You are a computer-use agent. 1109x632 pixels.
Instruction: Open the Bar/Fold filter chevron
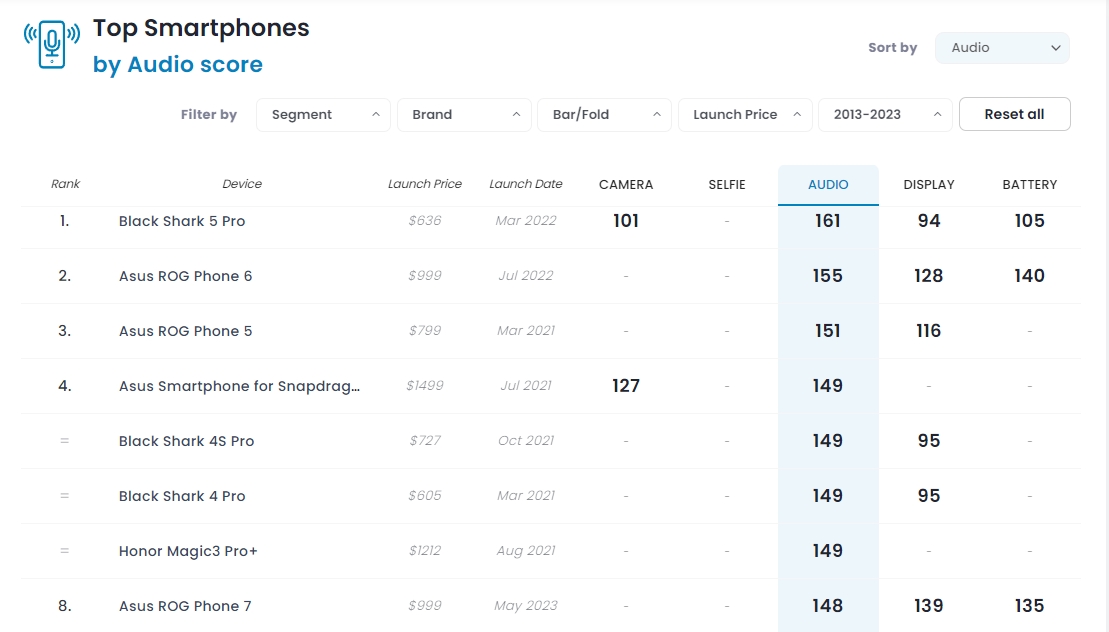coord(656,115)
